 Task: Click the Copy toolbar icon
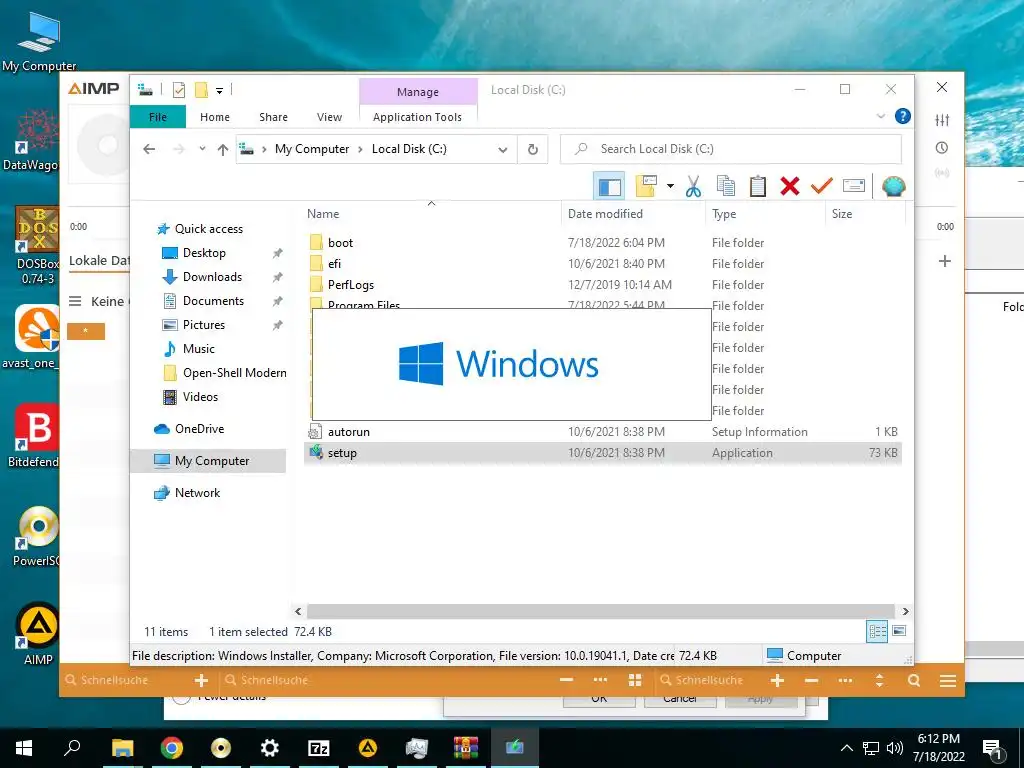tap(726, 186)
